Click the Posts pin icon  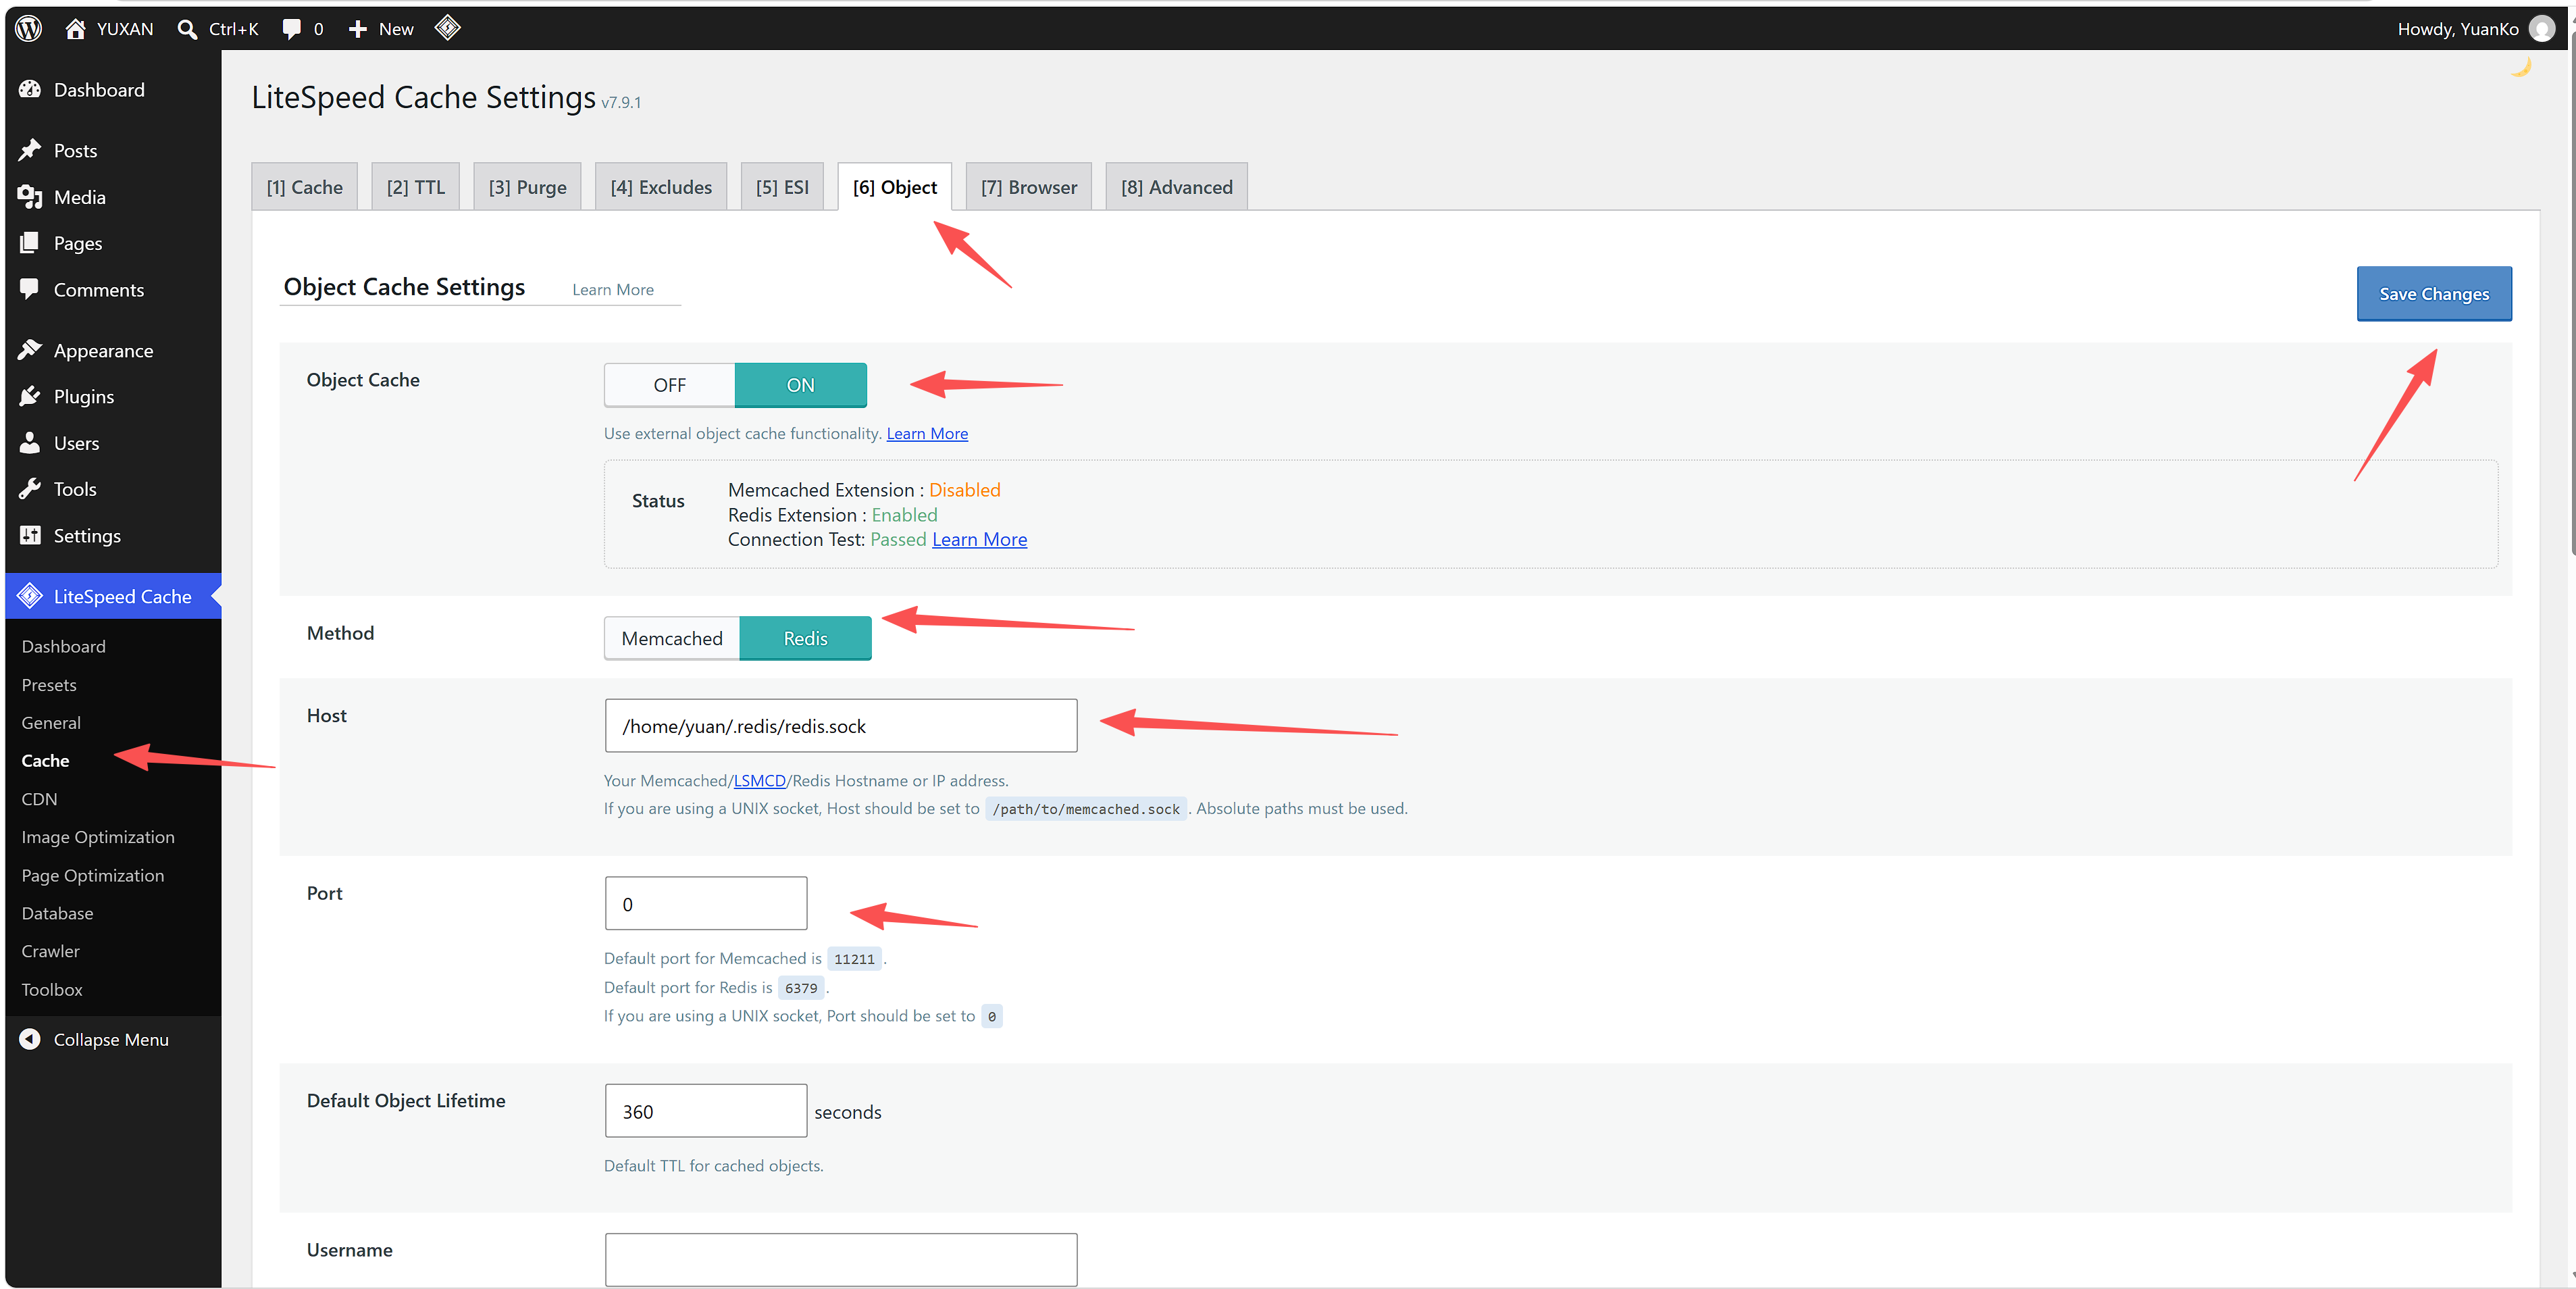[30, 150]
